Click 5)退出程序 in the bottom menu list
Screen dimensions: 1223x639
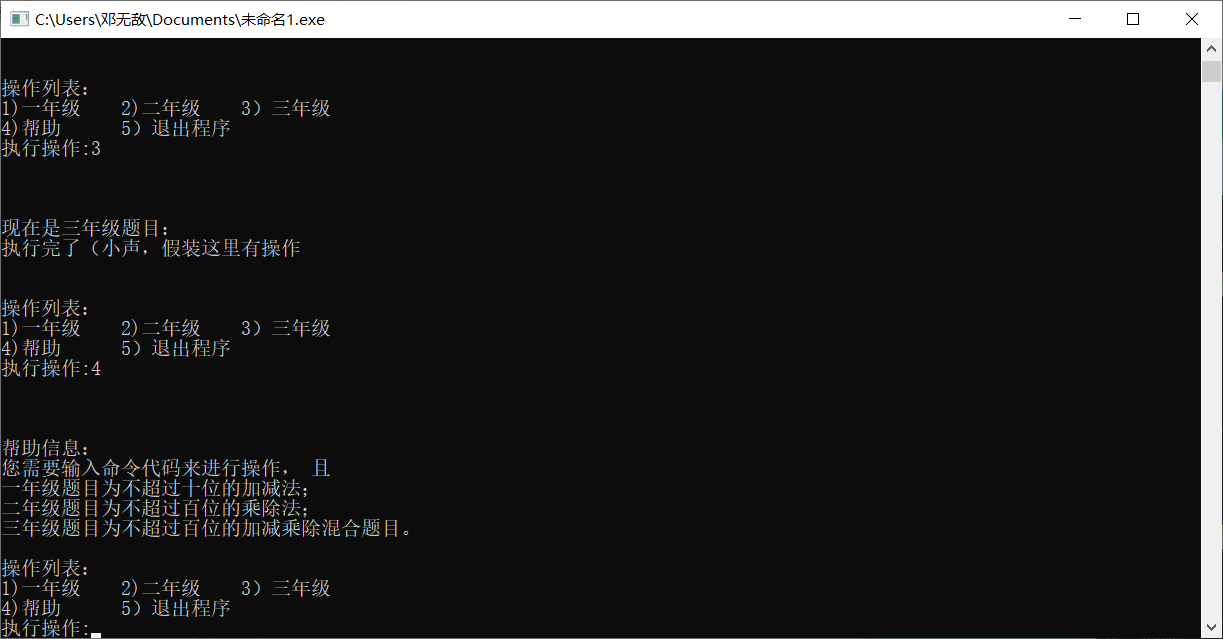coord(176,608)
